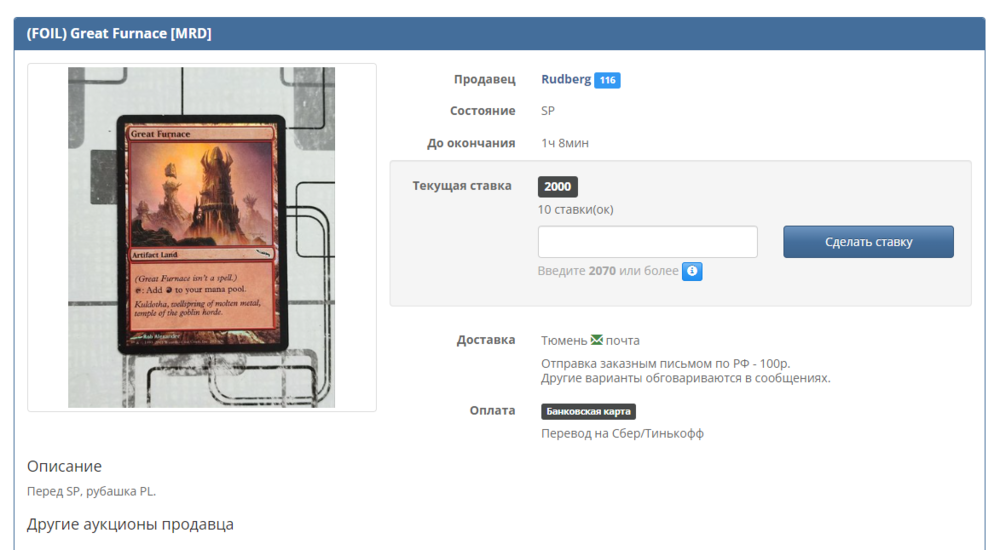Click the green envelope icon next to Тюмень
The width and height of the screenshot is (1000, 550).
coord(597,340)
